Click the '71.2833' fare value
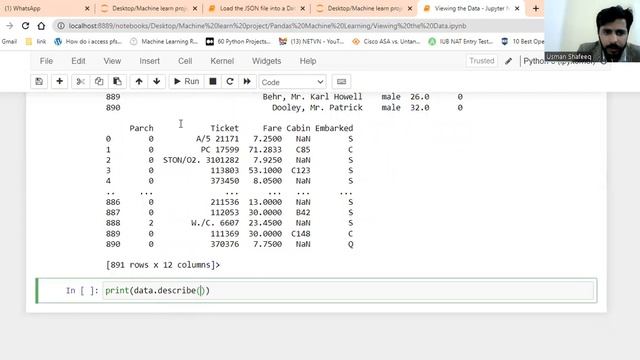Viewport: 640px width, 360px height. pyautogui.click(x=265, y=150)
